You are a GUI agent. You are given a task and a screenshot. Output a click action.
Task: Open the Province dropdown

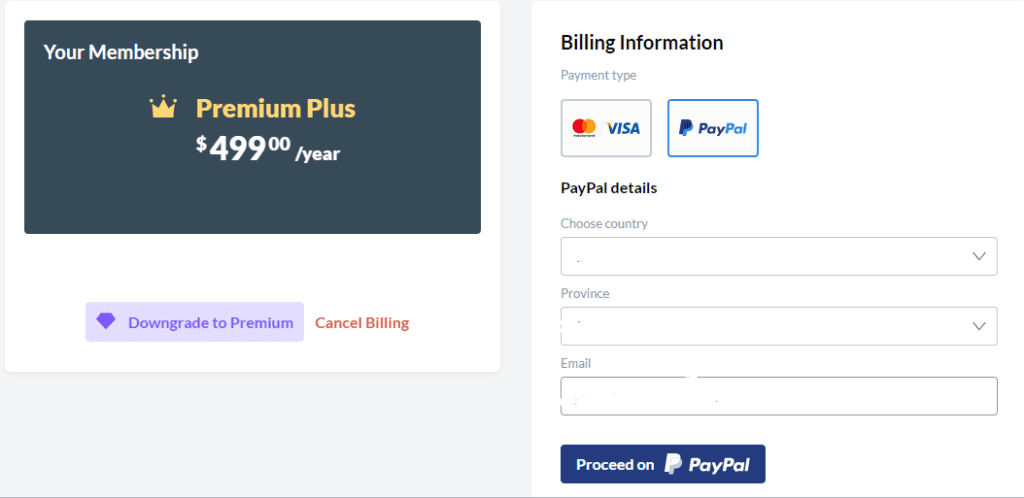(x=778, y=326)
